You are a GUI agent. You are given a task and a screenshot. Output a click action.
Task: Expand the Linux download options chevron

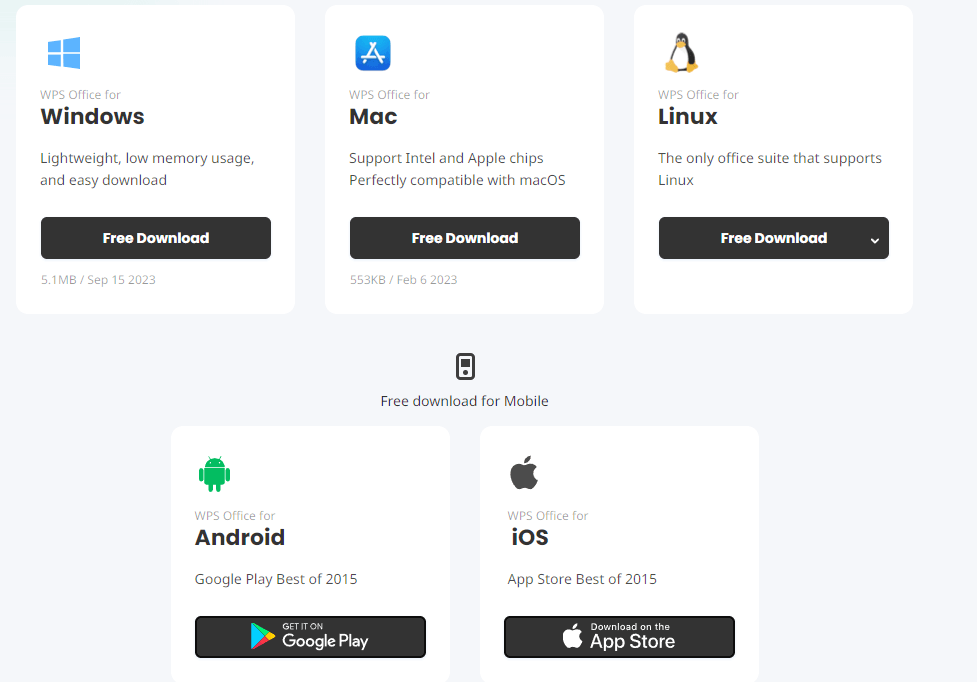[874, 240]
